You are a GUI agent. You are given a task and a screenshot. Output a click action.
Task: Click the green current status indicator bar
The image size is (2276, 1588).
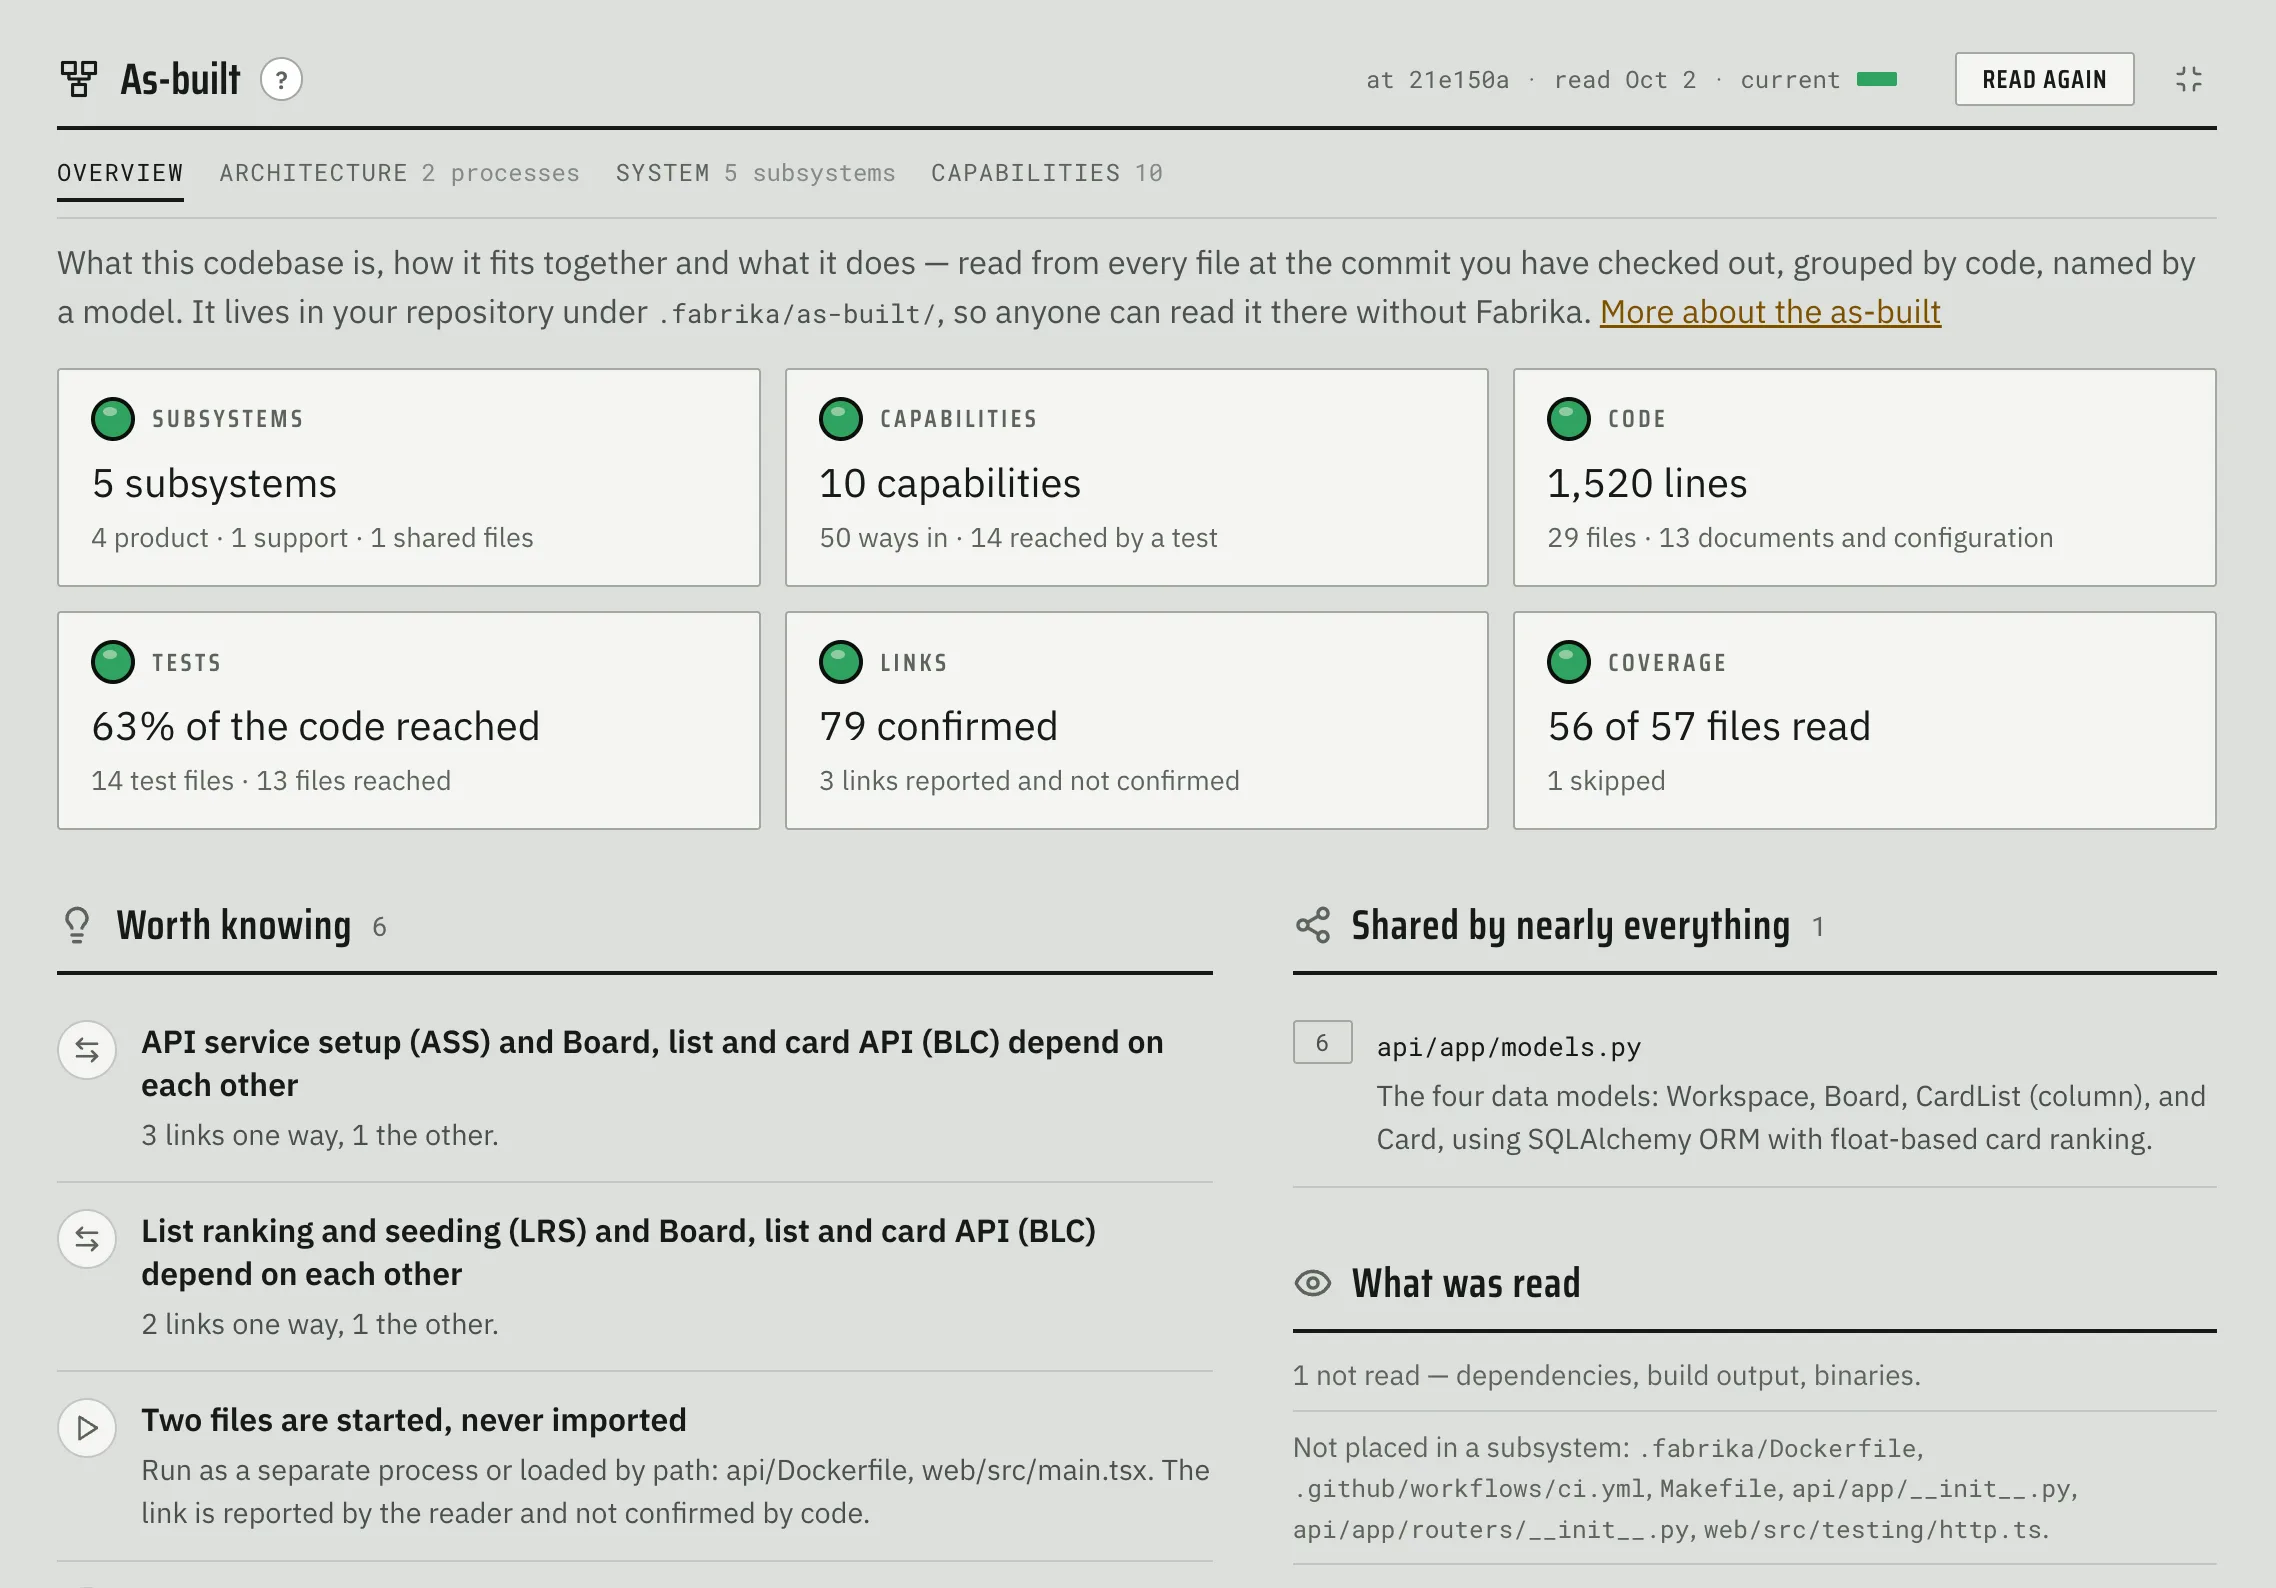click(1877, 79)
